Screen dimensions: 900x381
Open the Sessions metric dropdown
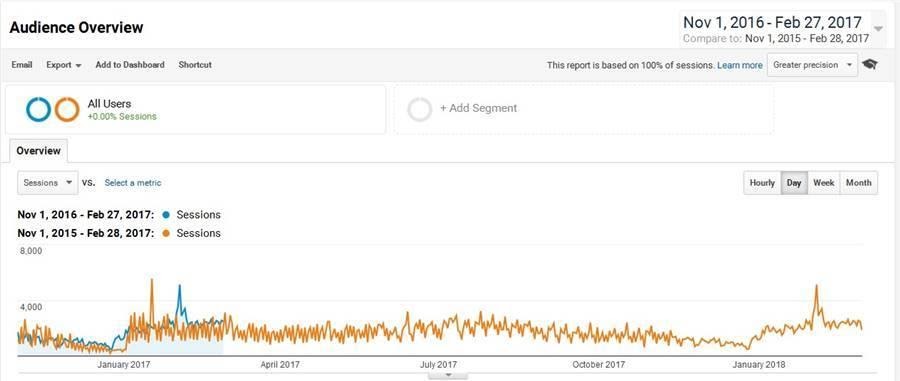click(x=48, y=182)
